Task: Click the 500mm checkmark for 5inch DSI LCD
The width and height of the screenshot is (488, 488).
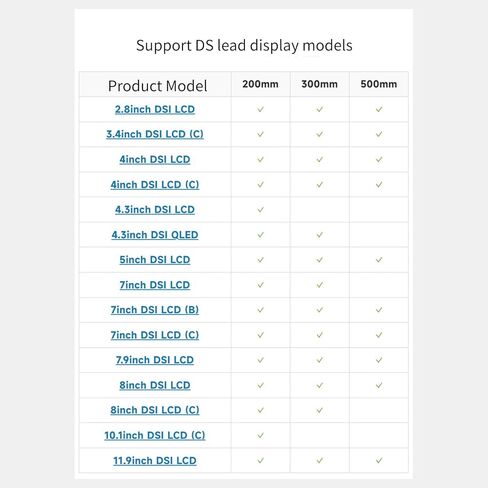Action: [x=379, y=260]
